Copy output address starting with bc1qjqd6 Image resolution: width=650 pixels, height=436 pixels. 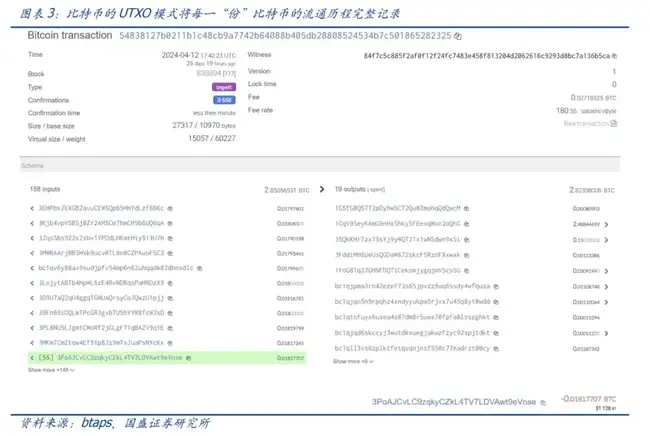(x=496, y=333)
